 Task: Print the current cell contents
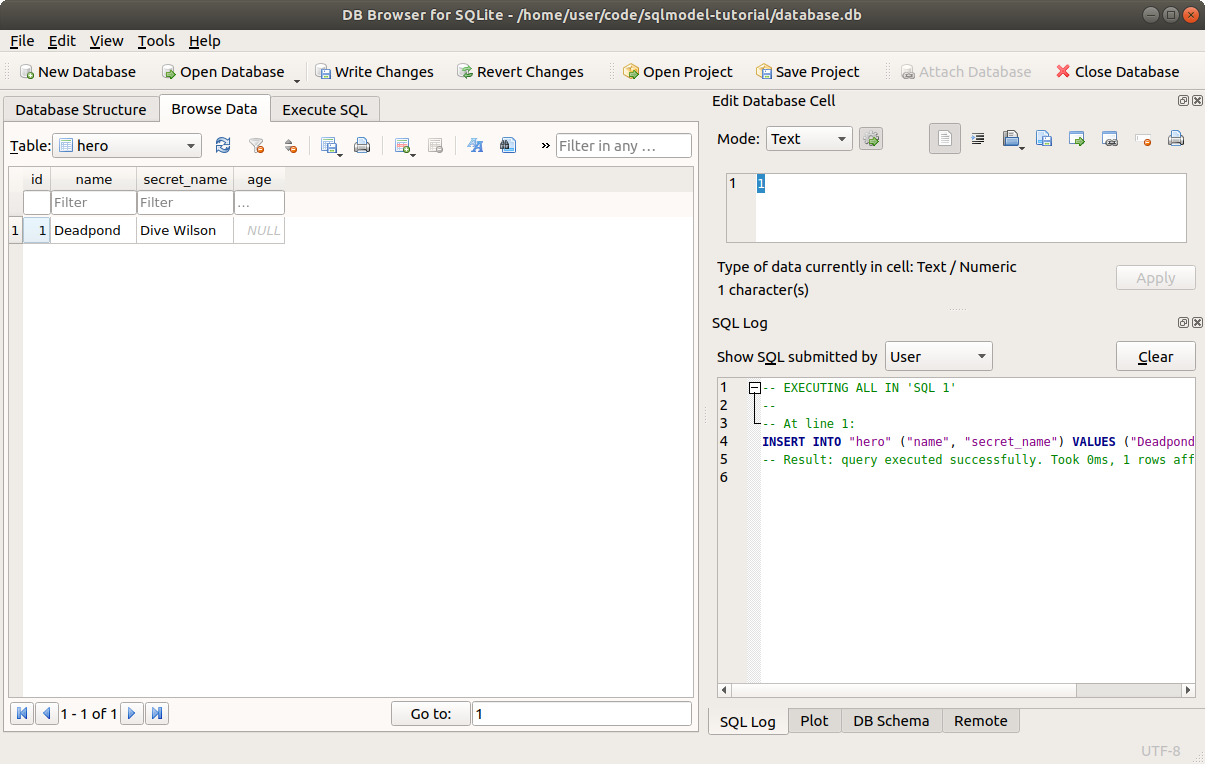click(x=1176, y=139)
